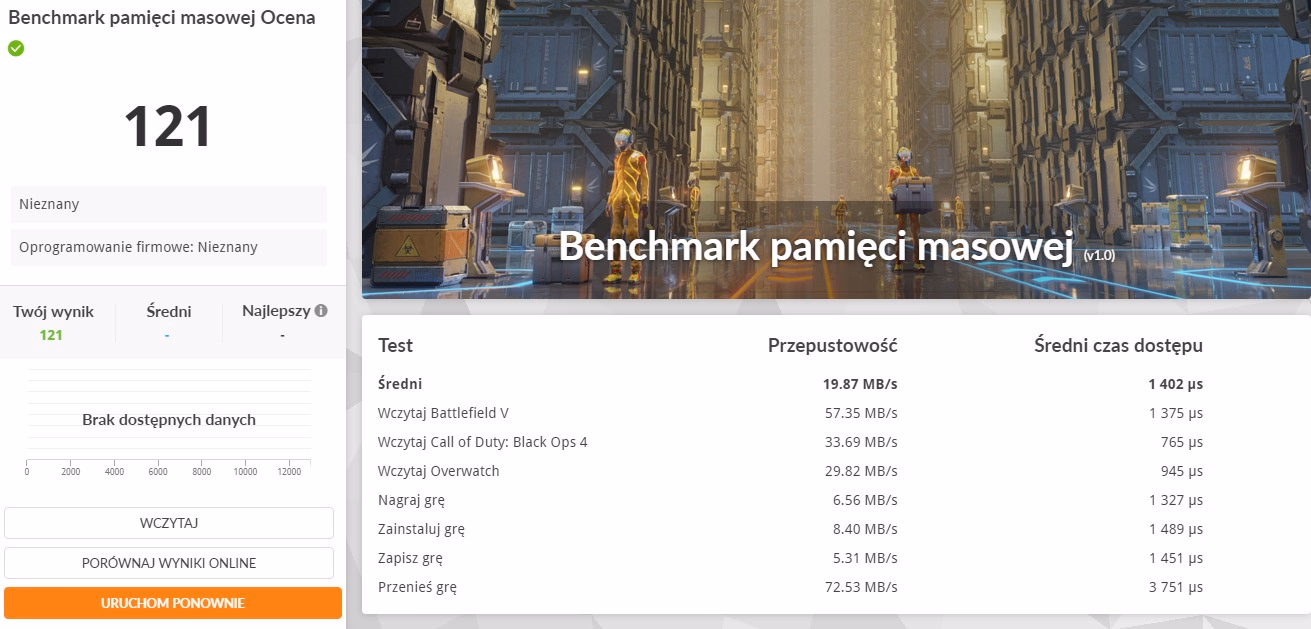Click the info icon next to Najlepszy

coord(321,311)
